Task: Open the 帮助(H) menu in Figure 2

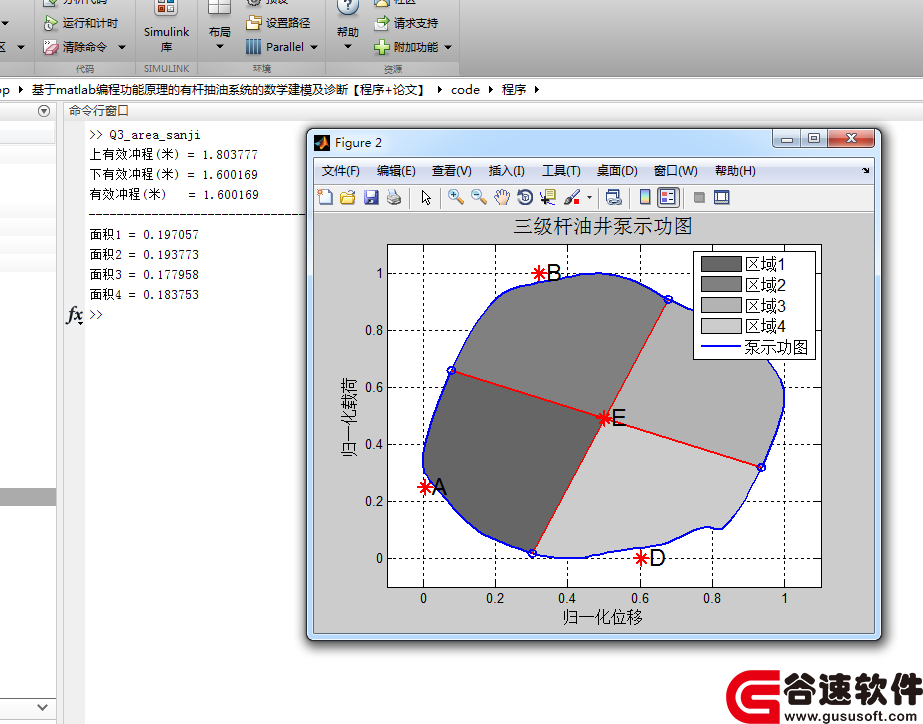Action: [735, 171]
